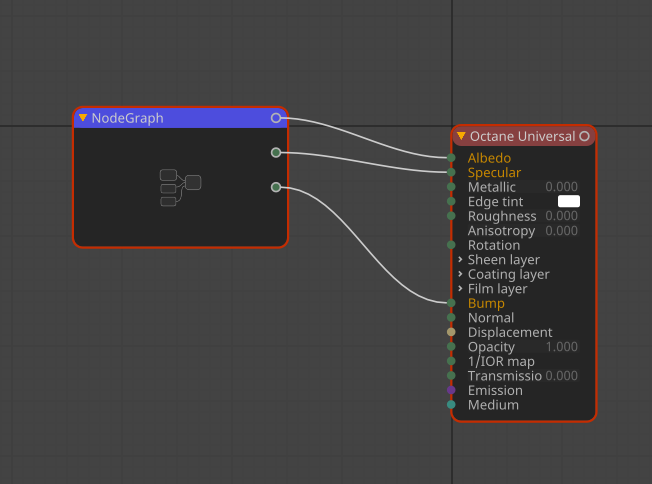Viewport: 652px width, 484px height.
Task: Collapse the NodeGraph node with its triangle
Action: pos(83,118)
